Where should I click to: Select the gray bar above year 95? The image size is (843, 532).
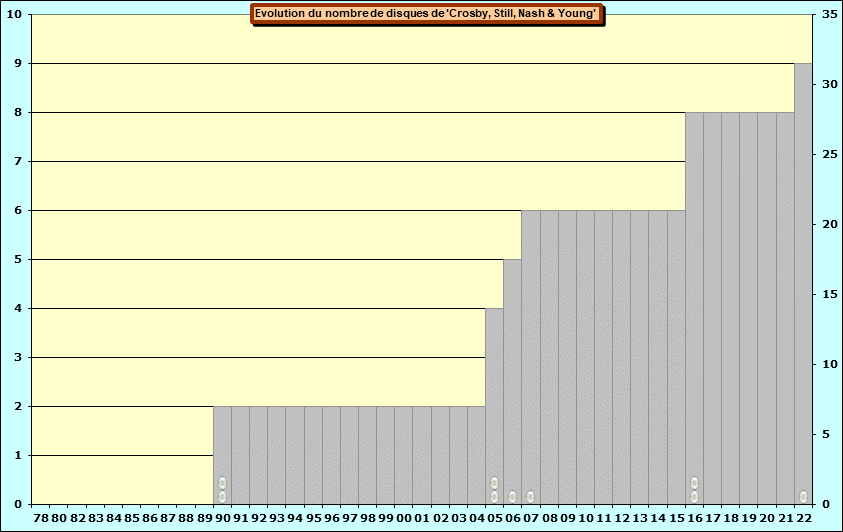pos(313,450)
